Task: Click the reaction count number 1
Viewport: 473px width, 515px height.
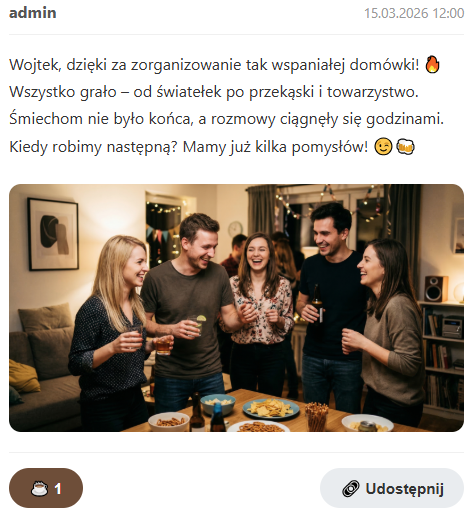Action: click(x=58, y=489)
